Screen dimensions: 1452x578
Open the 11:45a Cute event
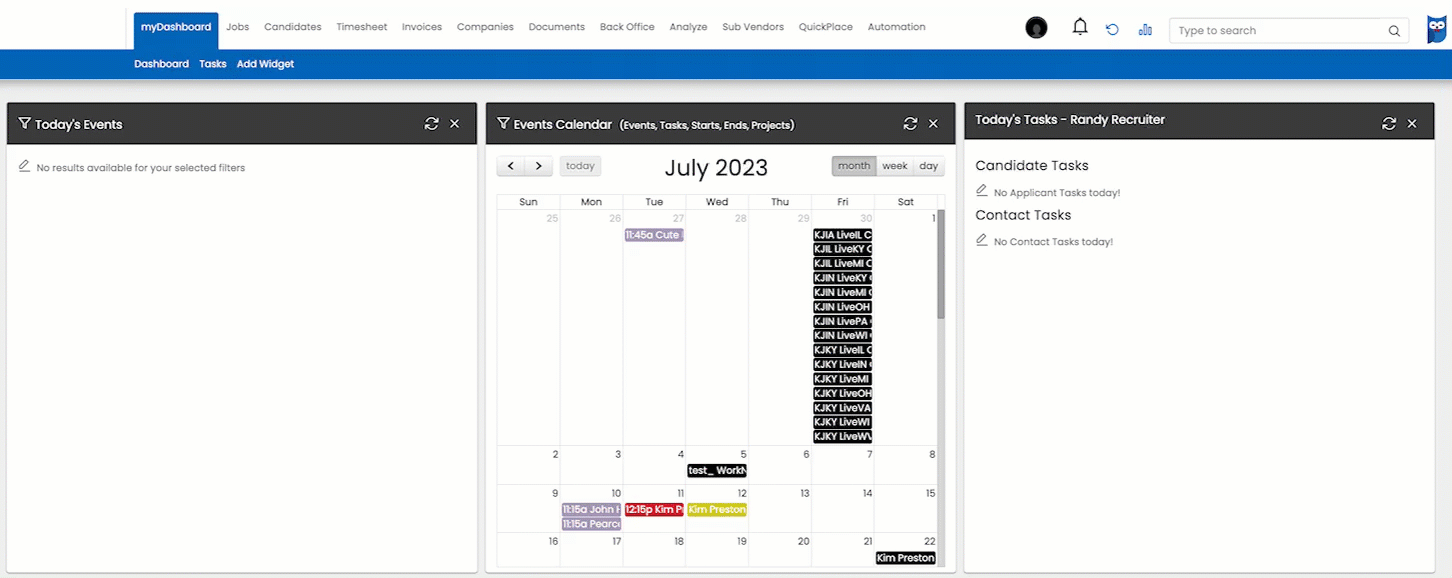pos(653,235)
